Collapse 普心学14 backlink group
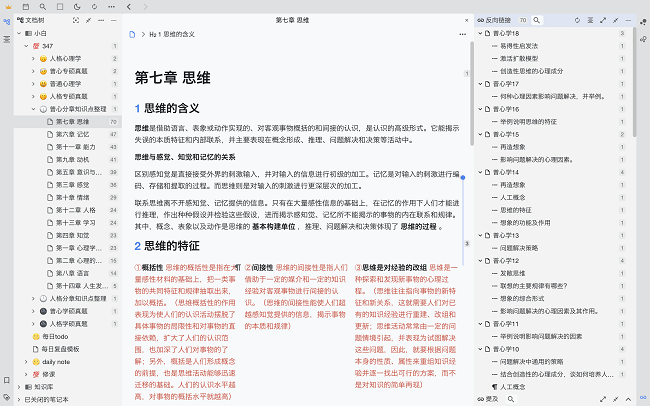The image size is (650, 406). pyautogui.click(x=480, y=172)
